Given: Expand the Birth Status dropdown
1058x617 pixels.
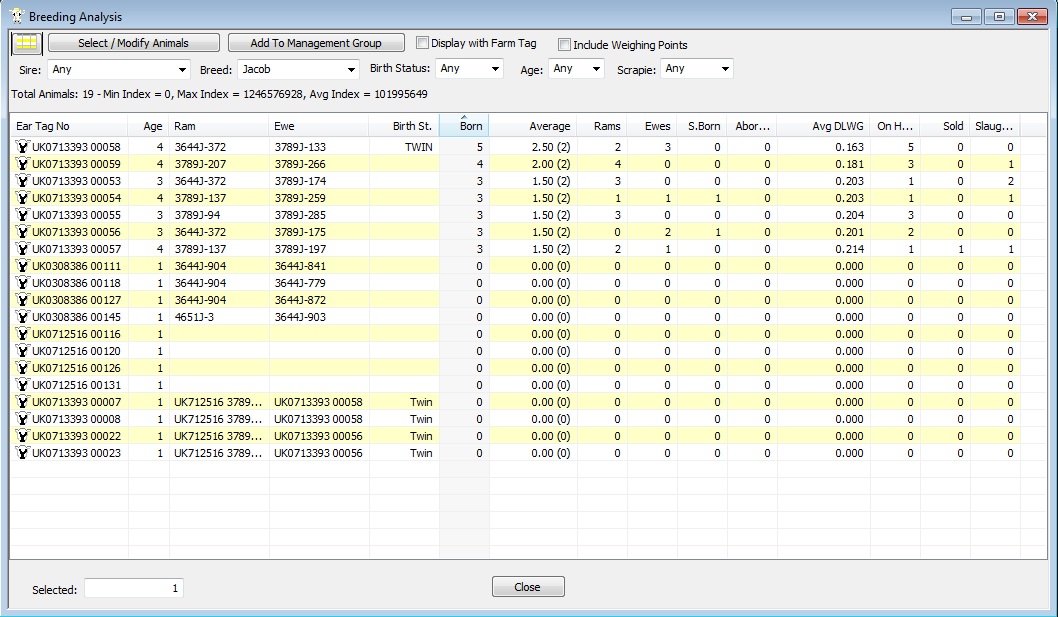Looking at the screenshot, I should click(x=469, y=69).
